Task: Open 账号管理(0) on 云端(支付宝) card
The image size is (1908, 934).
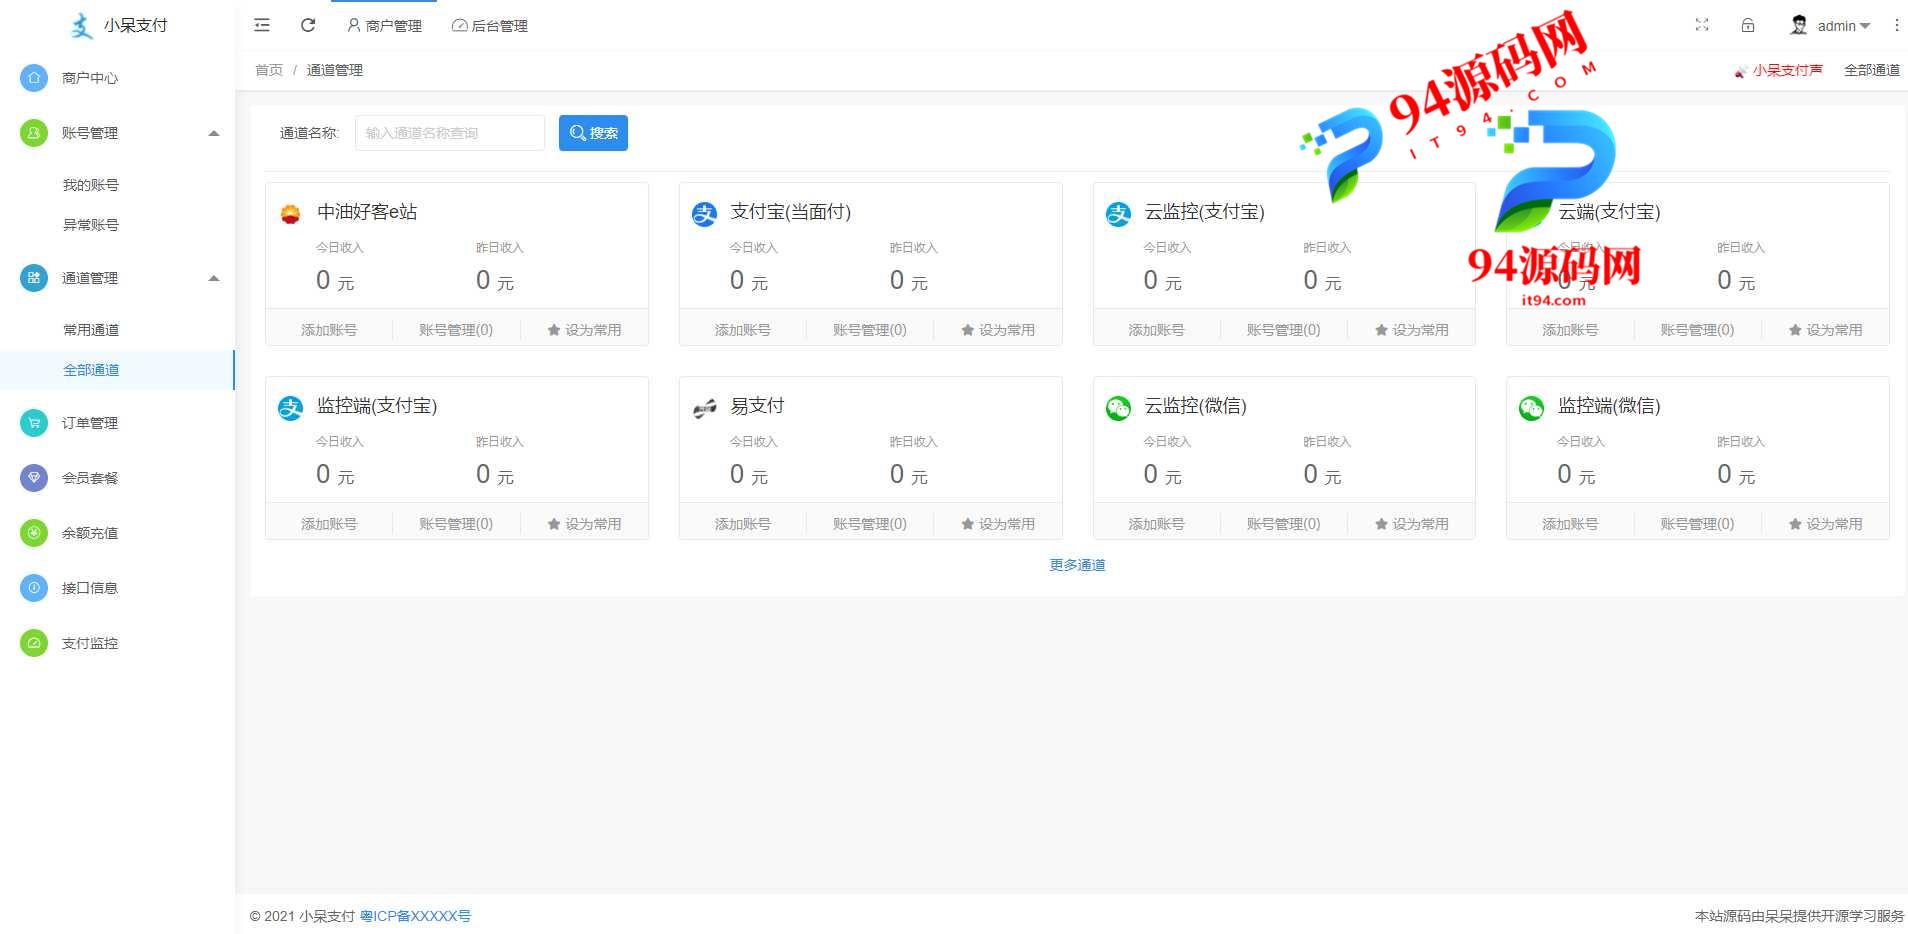Action: pos(1697,330)
